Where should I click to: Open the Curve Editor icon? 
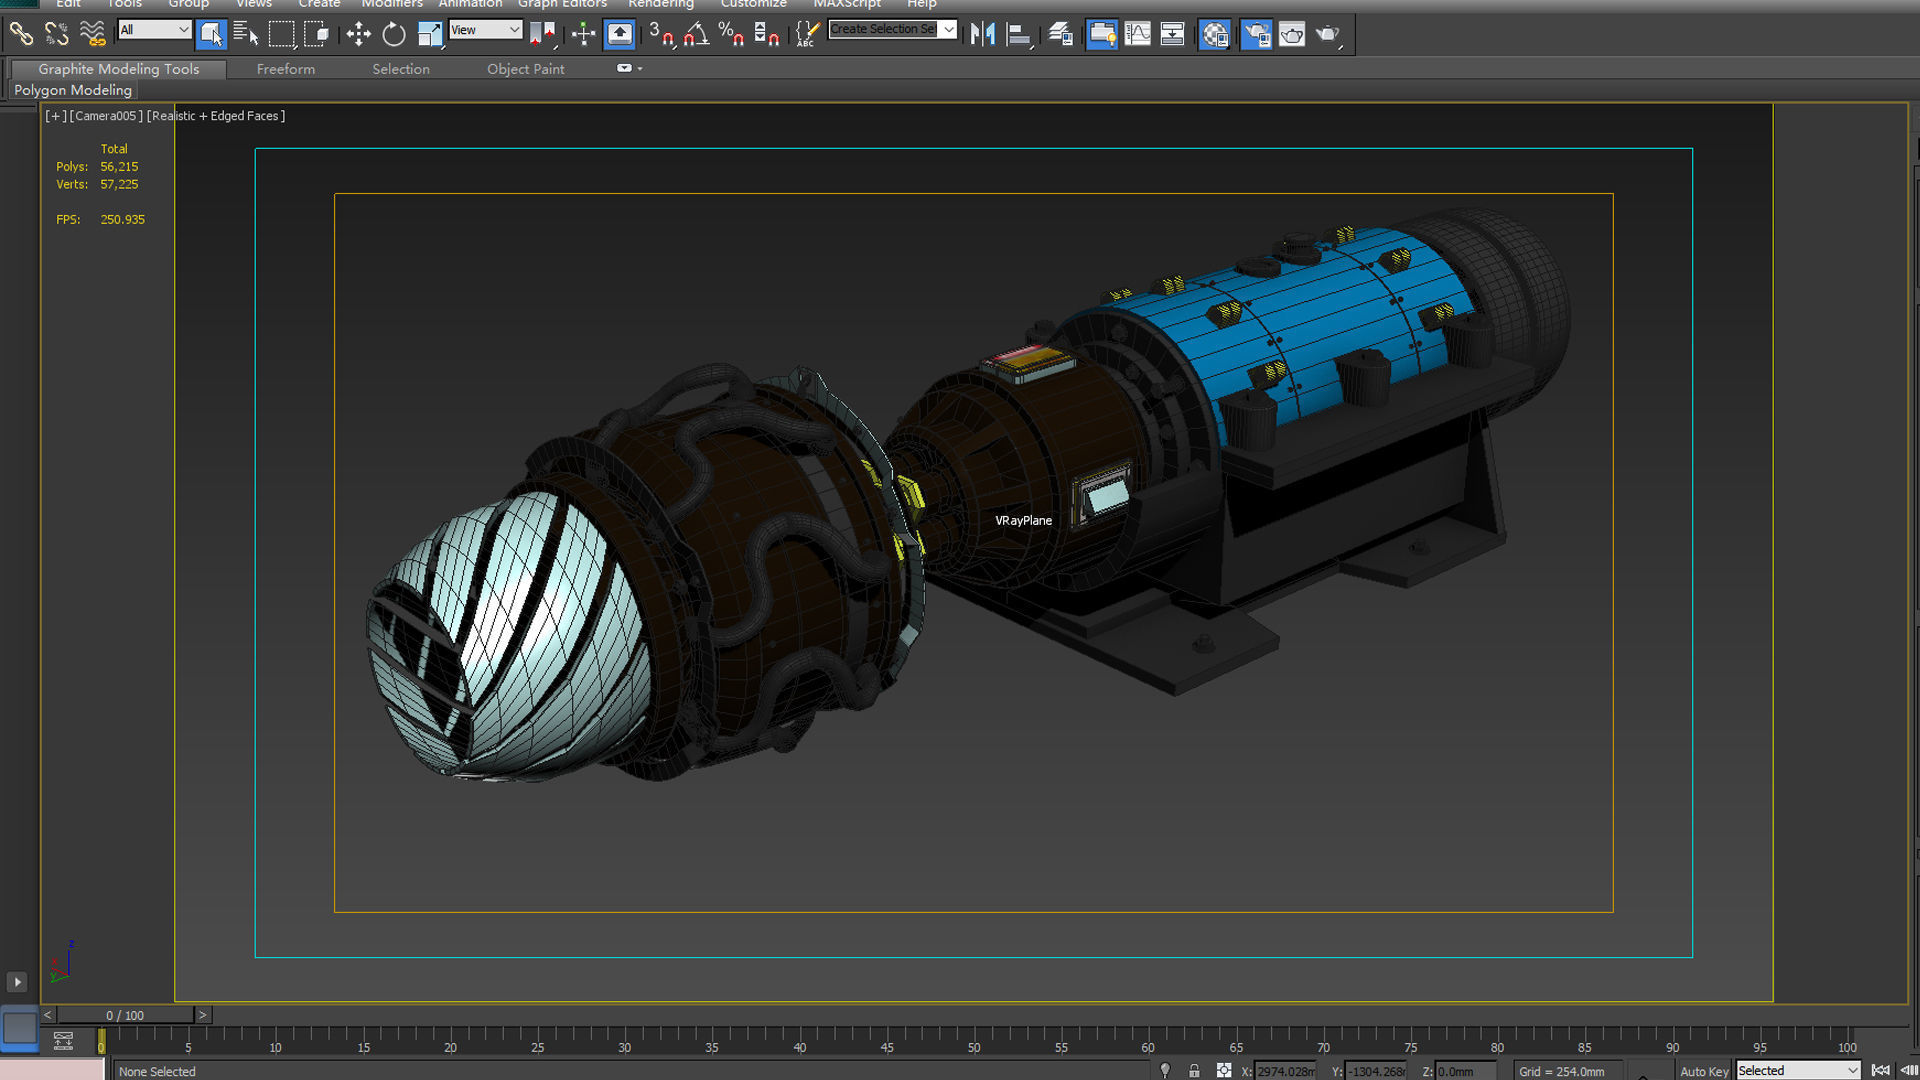coord(1137,35)
